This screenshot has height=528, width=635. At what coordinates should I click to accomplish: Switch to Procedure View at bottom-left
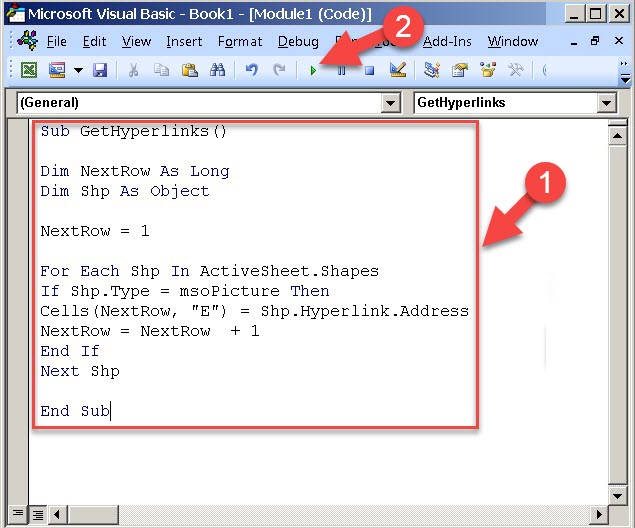pyautogui.click(x=17, y=515)
